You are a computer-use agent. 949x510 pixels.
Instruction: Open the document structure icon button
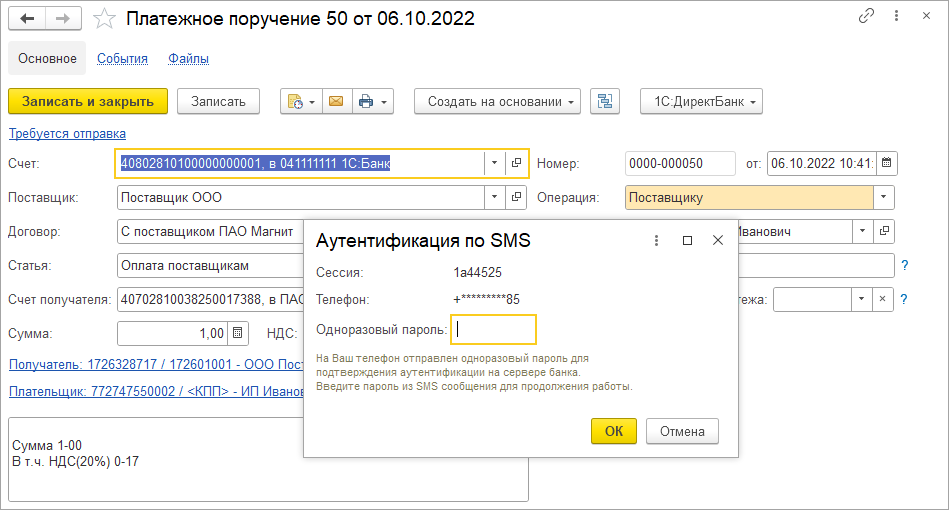tap(605, 101)
